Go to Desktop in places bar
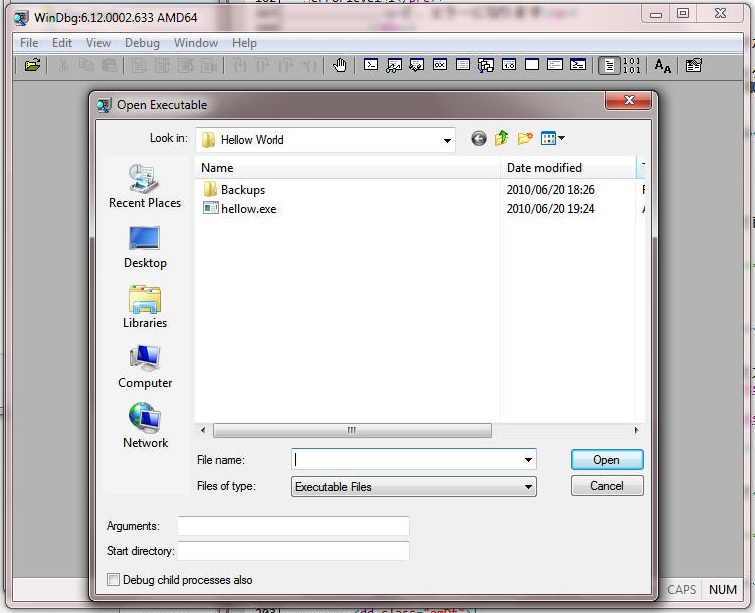The image size is (755, 613). pyautogui.click(x=145, y=248)
